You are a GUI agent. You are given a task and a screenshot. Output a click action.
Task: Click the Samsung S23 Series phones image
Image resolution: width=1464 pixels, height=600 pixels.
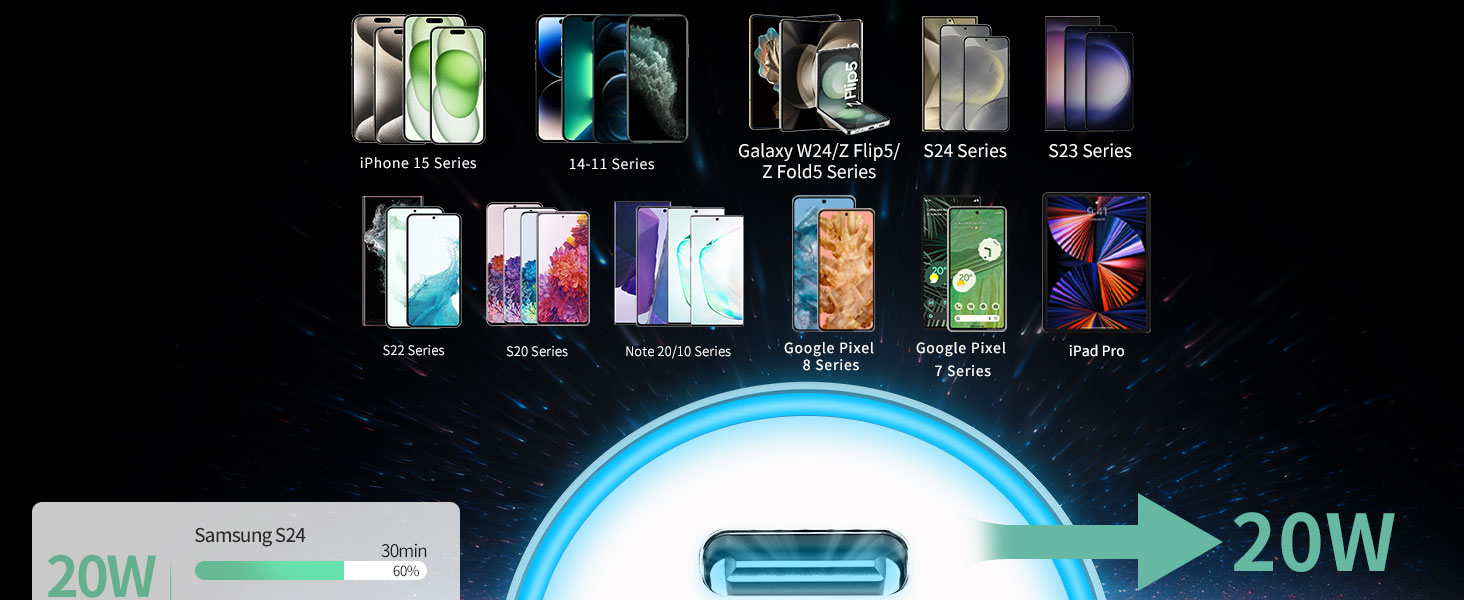point(1089,74)
